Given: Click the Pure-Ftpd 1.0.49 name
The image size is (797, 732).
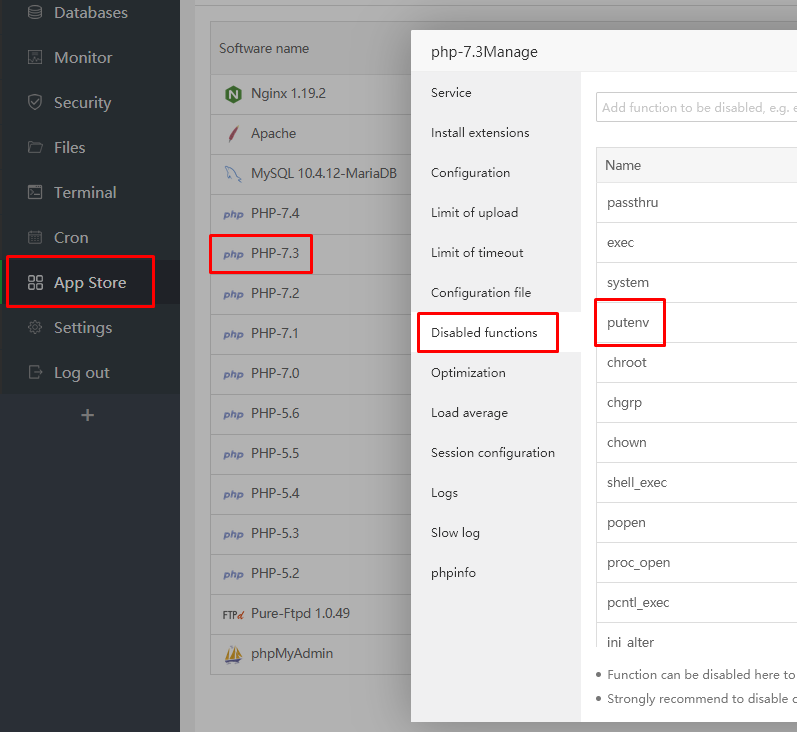Looking at the screenshot, I should click(300, 614).
